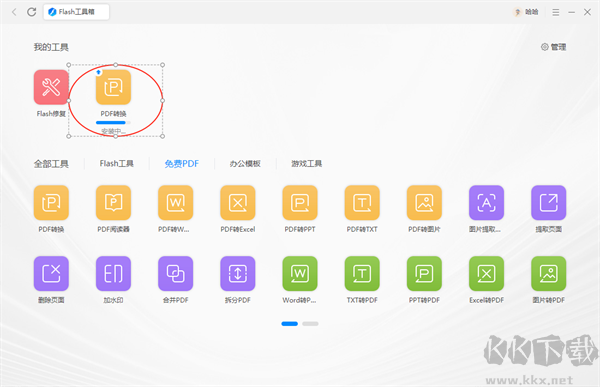Open the 删除页面 tool
This screenshot has width=600, height=387.
click(51, 274)
